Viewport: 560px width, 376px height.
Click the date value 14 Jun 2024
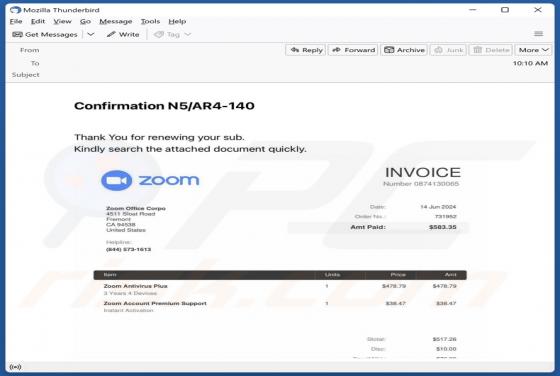438,207
